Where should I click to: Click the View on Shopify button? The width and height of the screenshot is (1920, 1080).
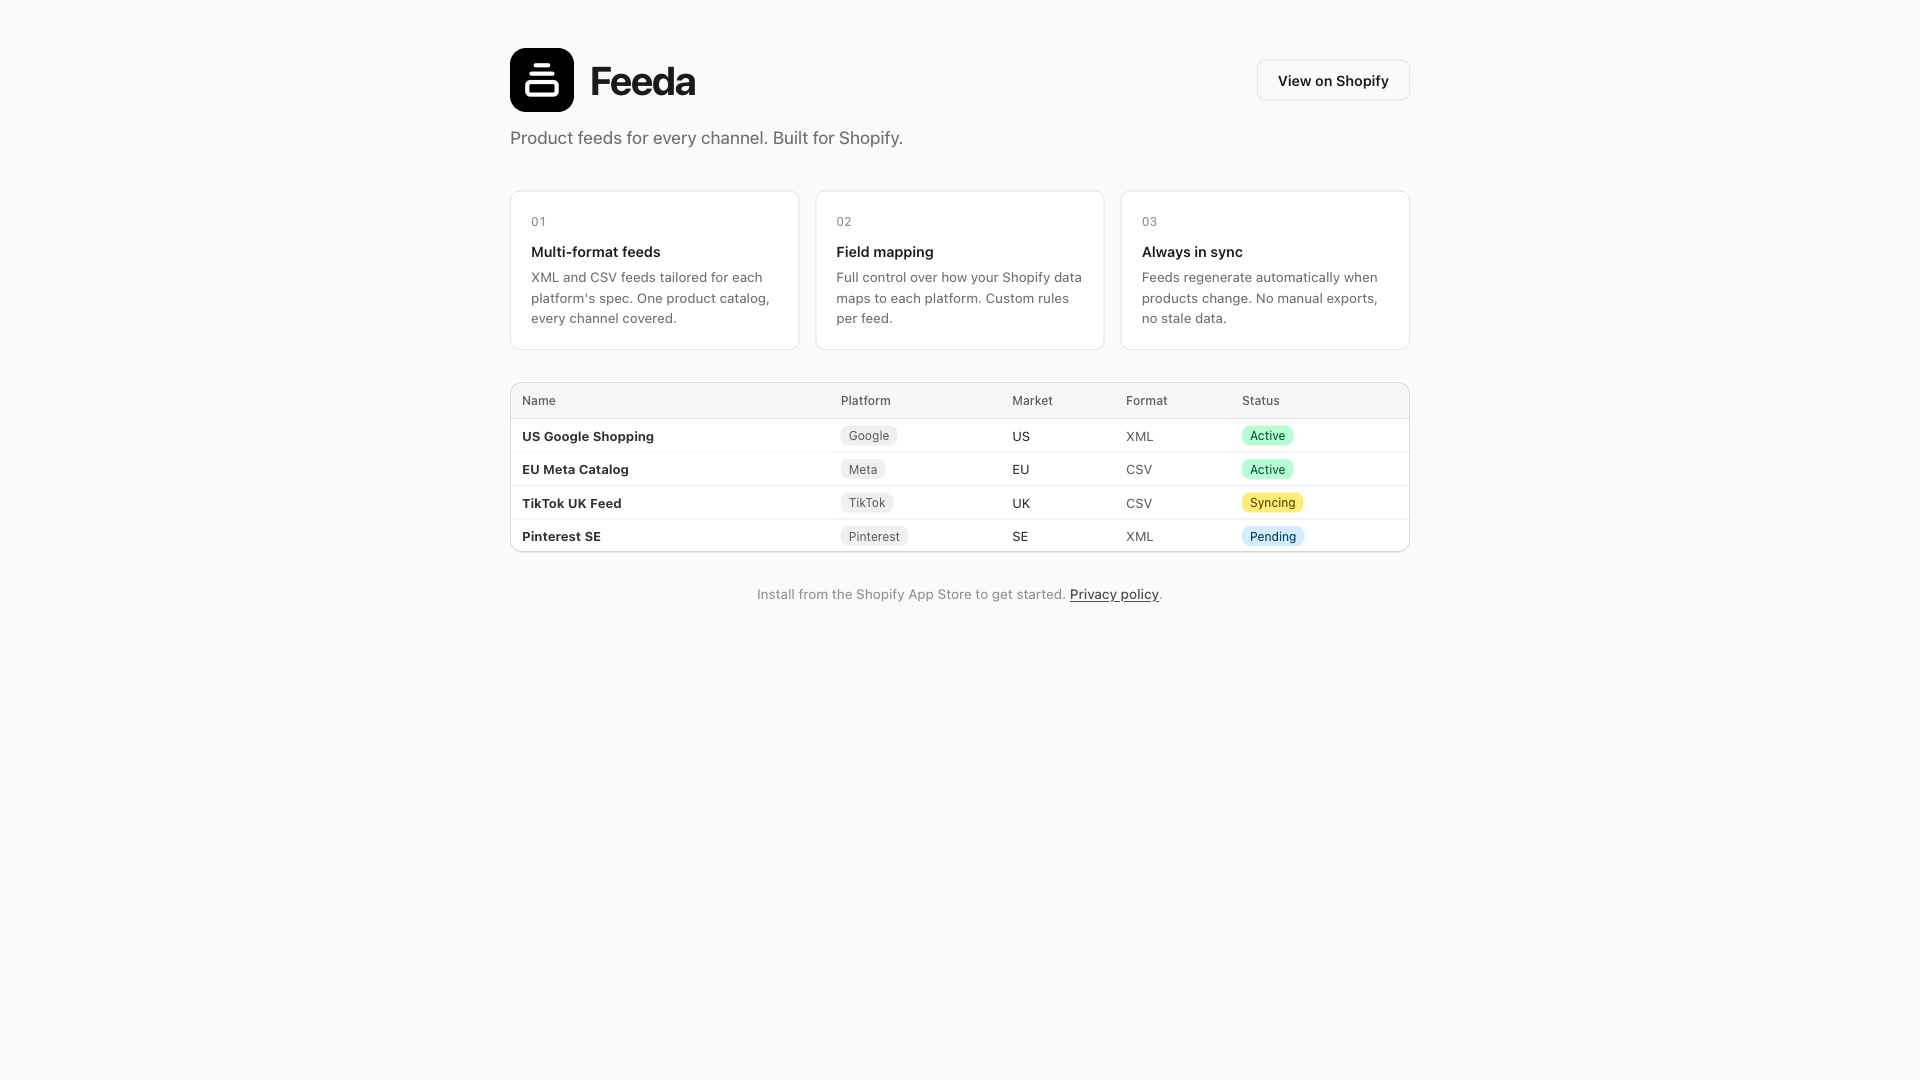1332,81
